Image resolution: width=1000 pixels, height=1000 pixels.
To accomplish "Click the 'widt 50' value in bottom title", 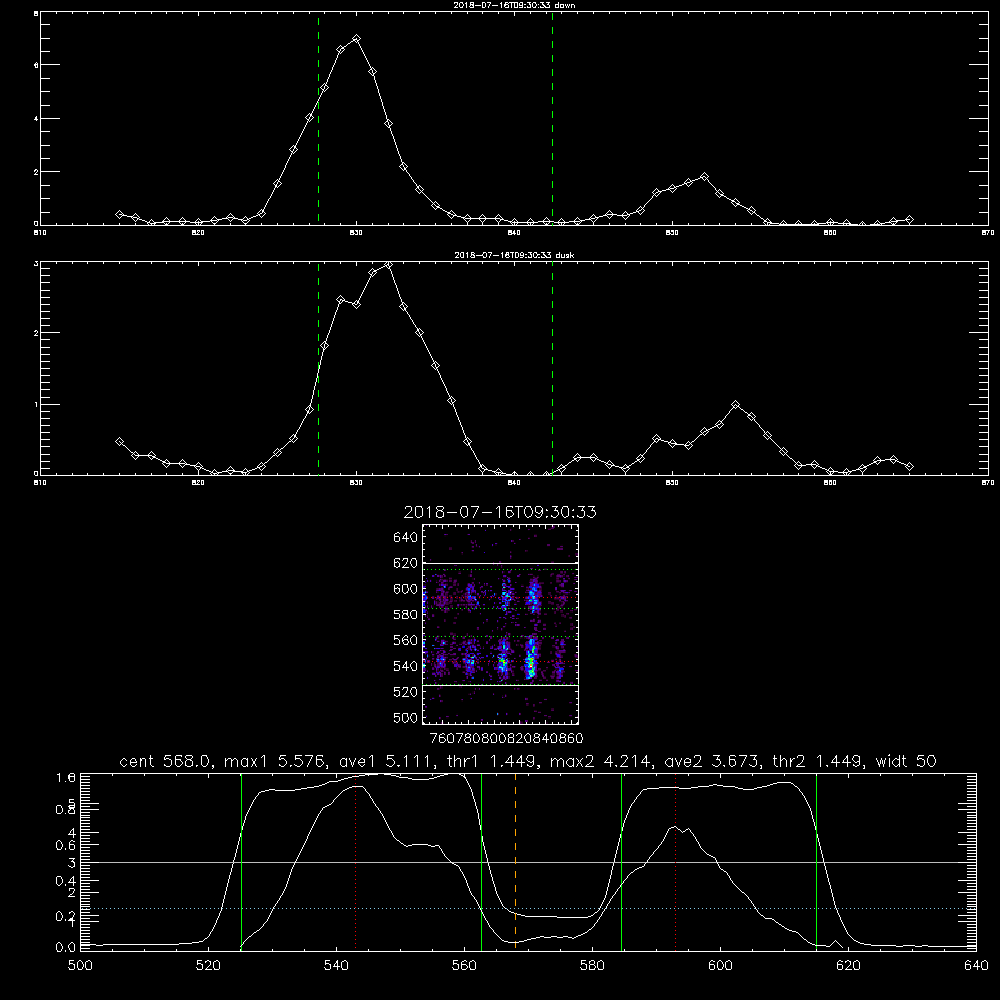I will coord(906,761).
